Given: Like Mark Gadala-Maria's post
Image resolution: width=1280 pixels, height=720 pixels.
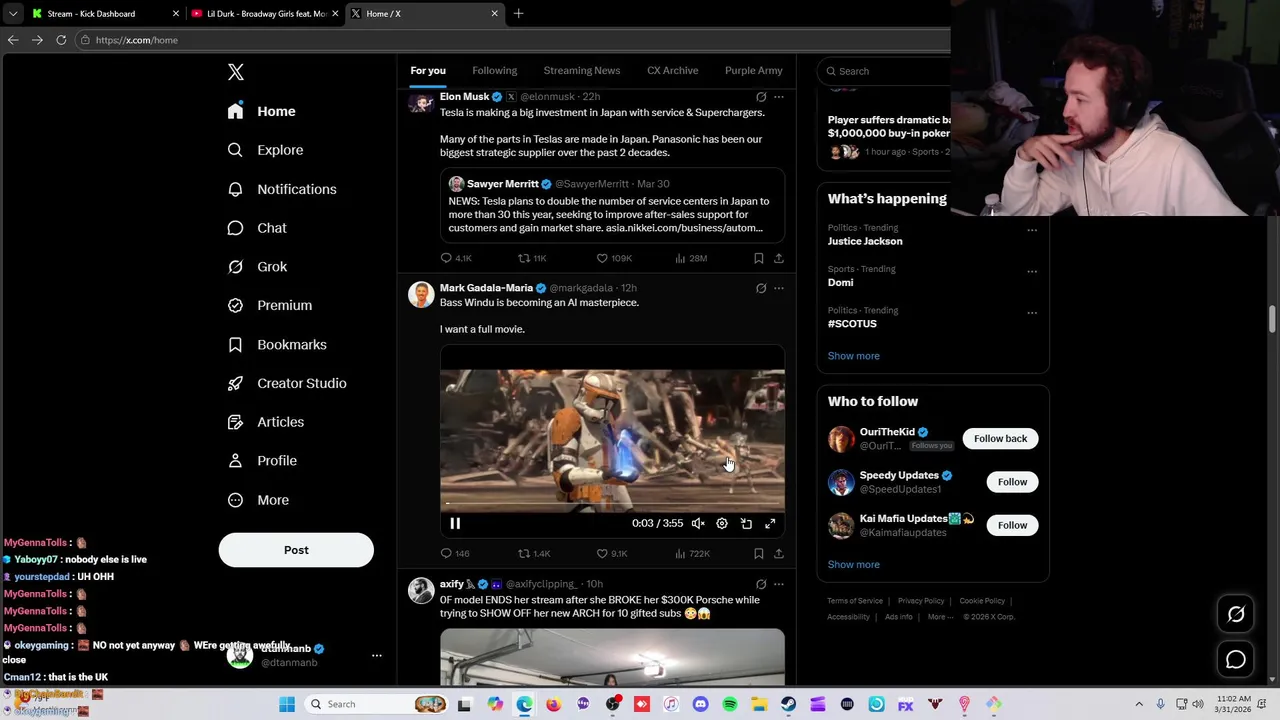Looking at the screenshot, I should click(x=612, y=553).
